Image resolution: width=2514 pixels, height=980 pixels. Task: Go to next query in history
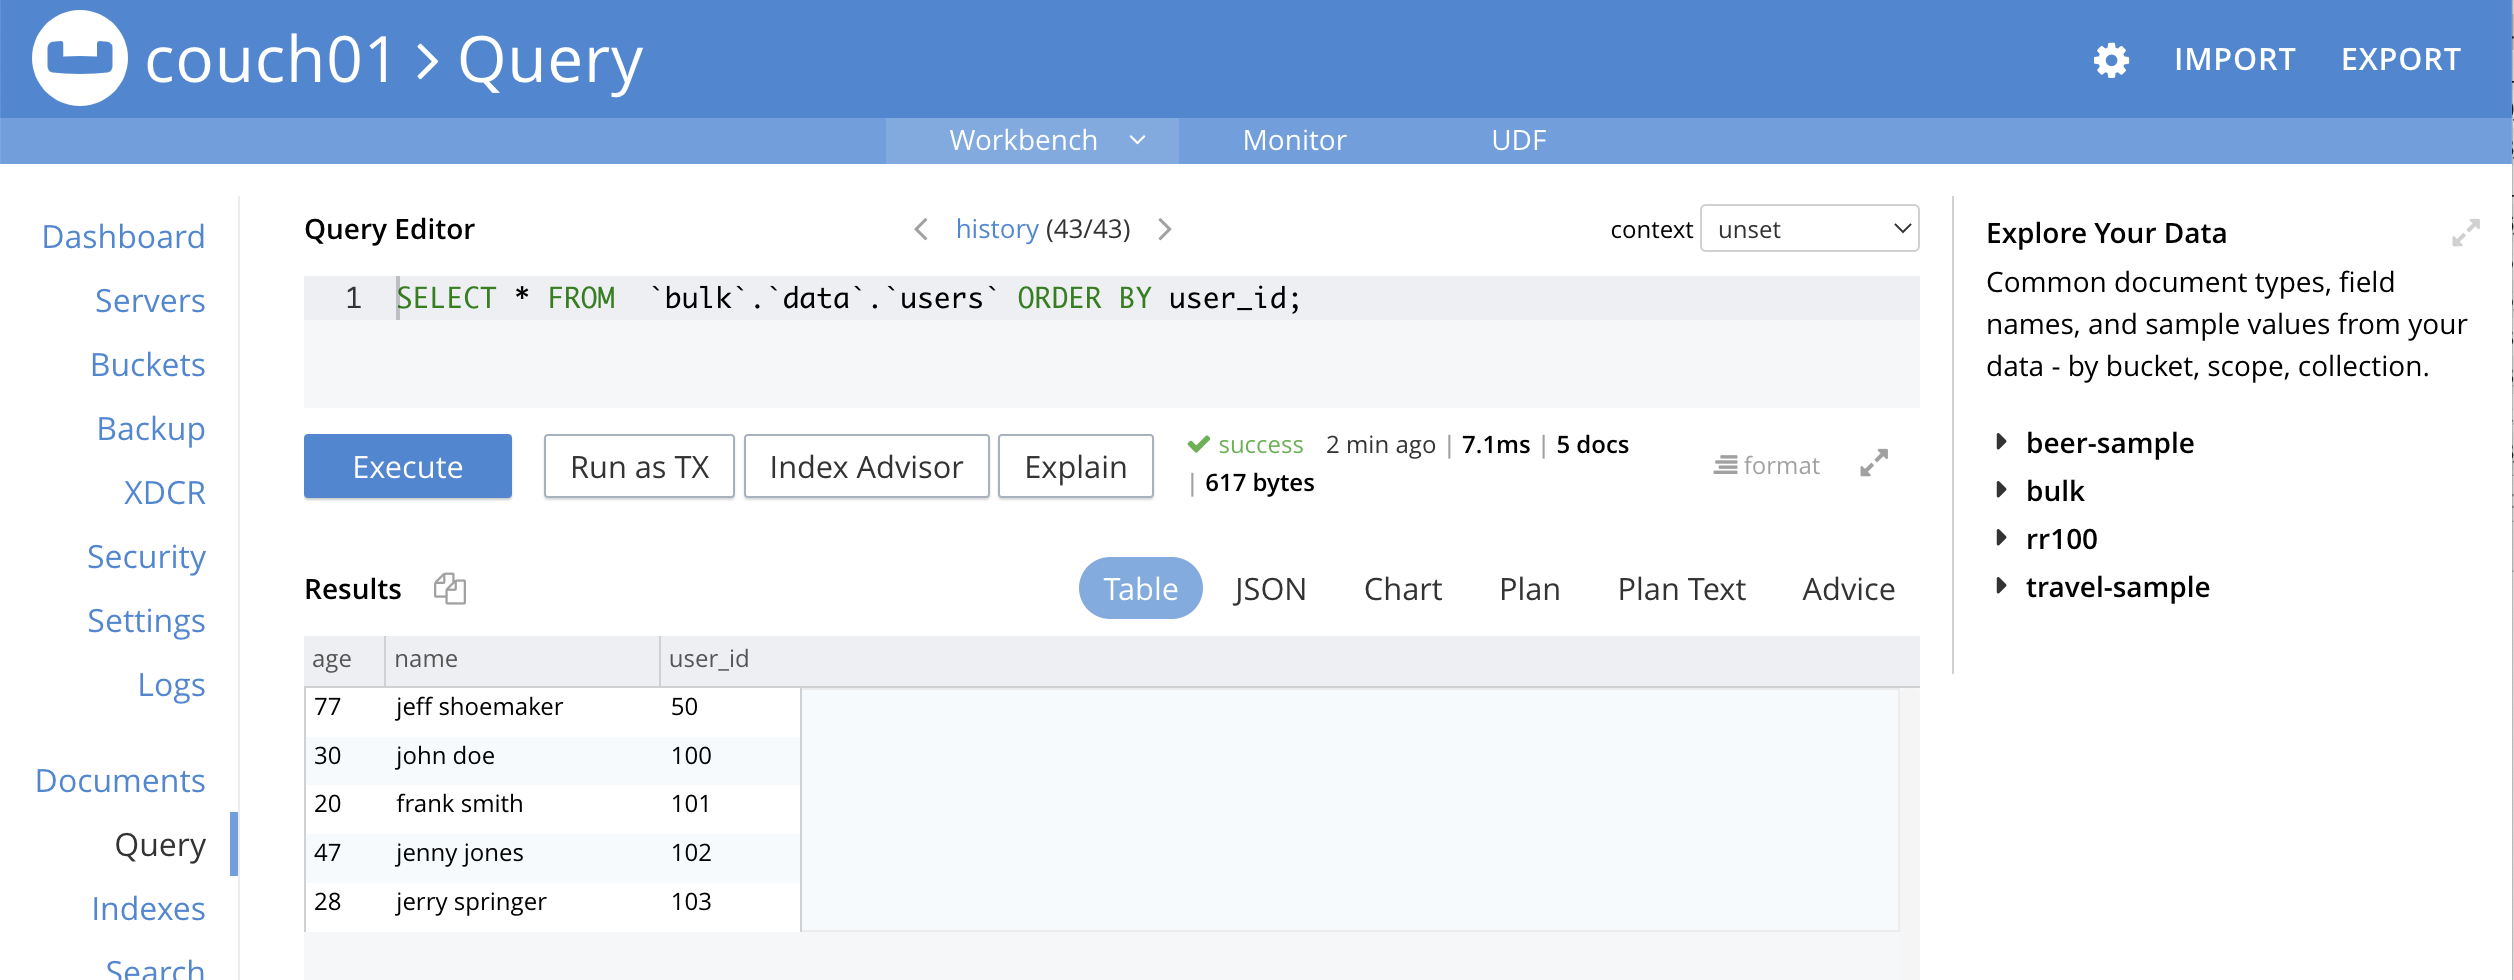(1165, 230)
